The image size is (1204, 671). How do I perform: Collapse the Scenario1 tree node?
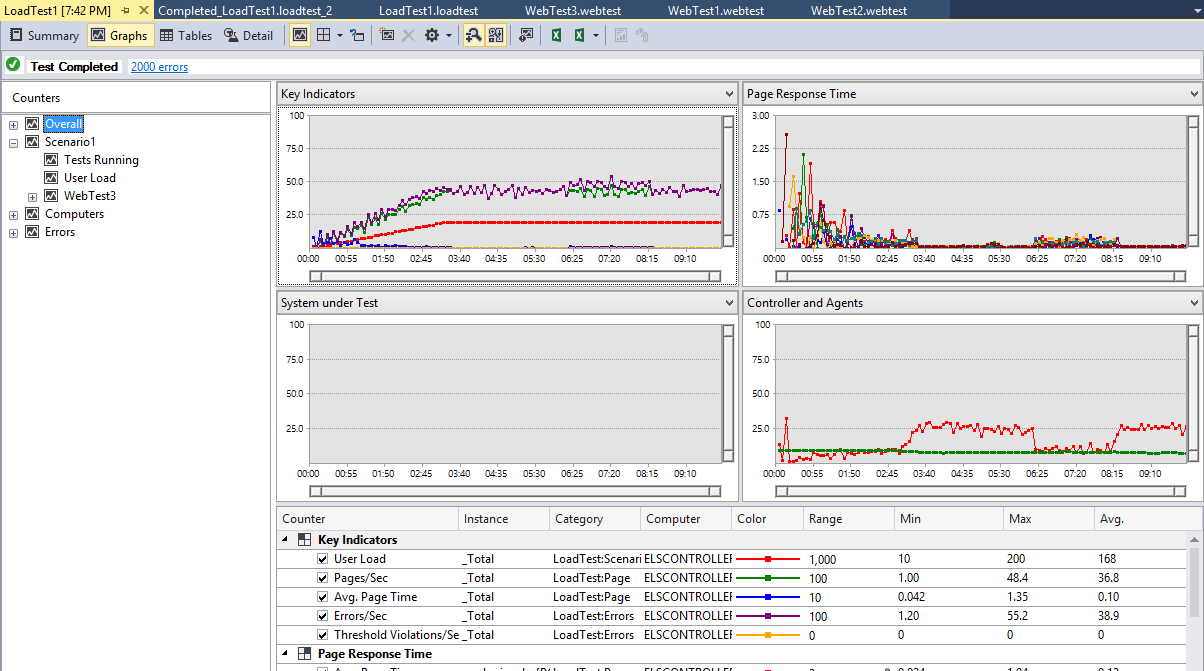14,142
